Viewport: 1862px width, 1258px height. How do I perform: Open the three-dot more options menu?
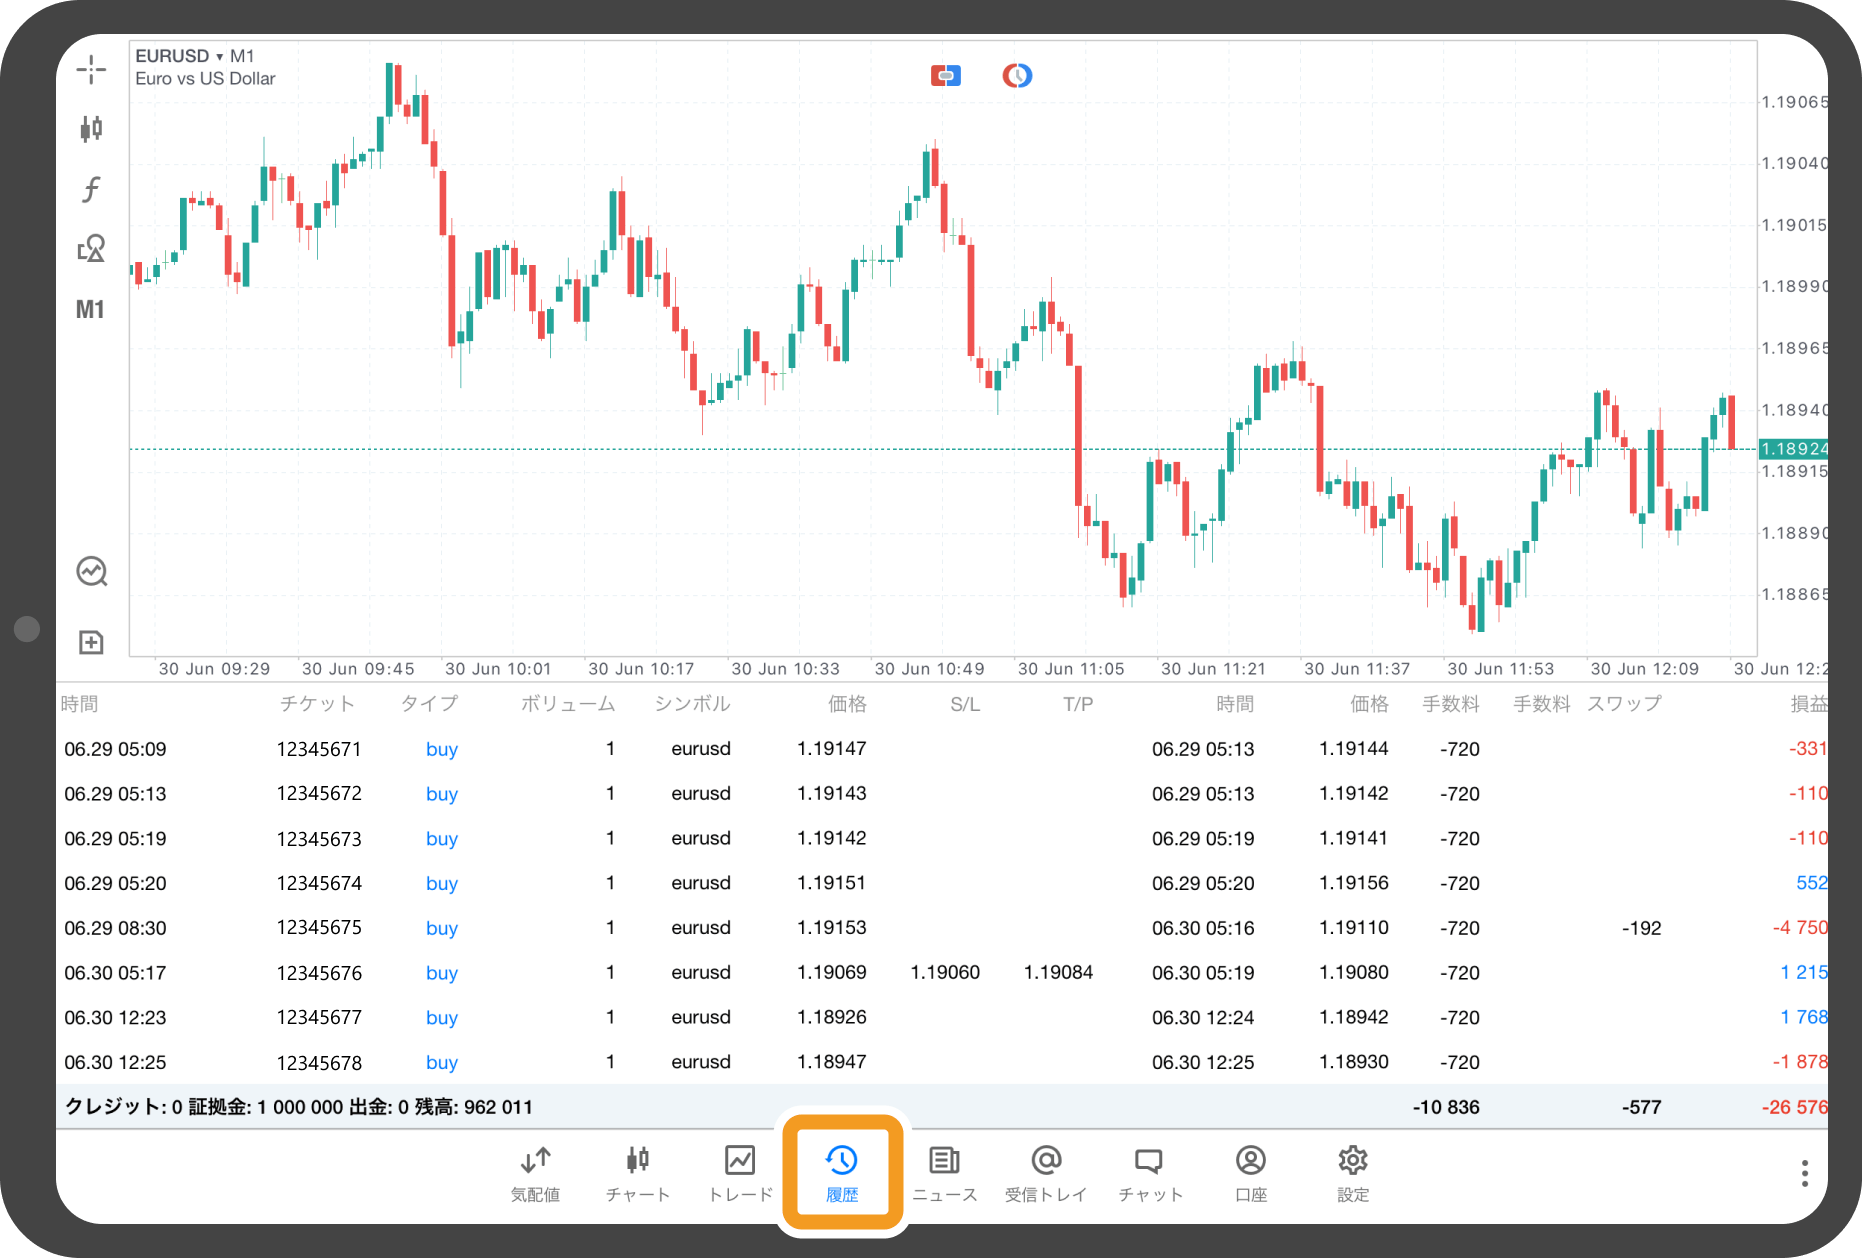[1804, 1173]
